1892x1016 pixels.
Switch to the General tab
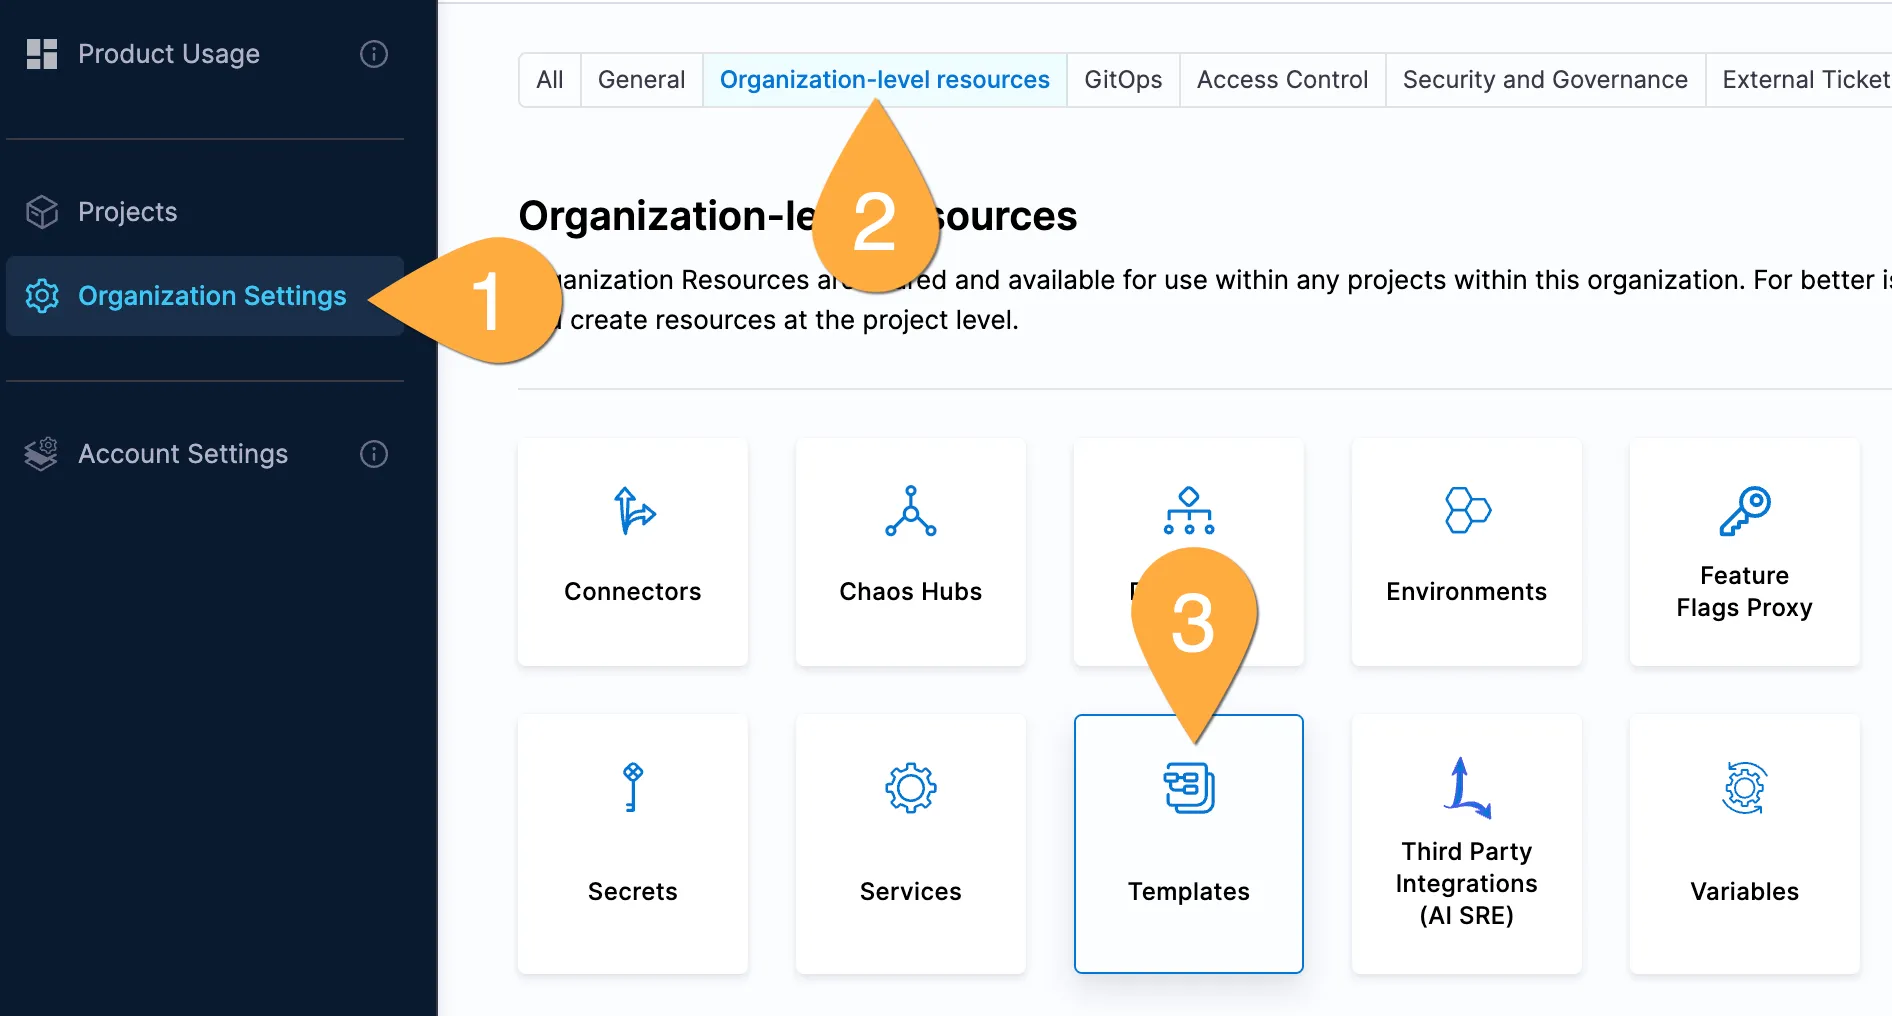tap(641, 80)
